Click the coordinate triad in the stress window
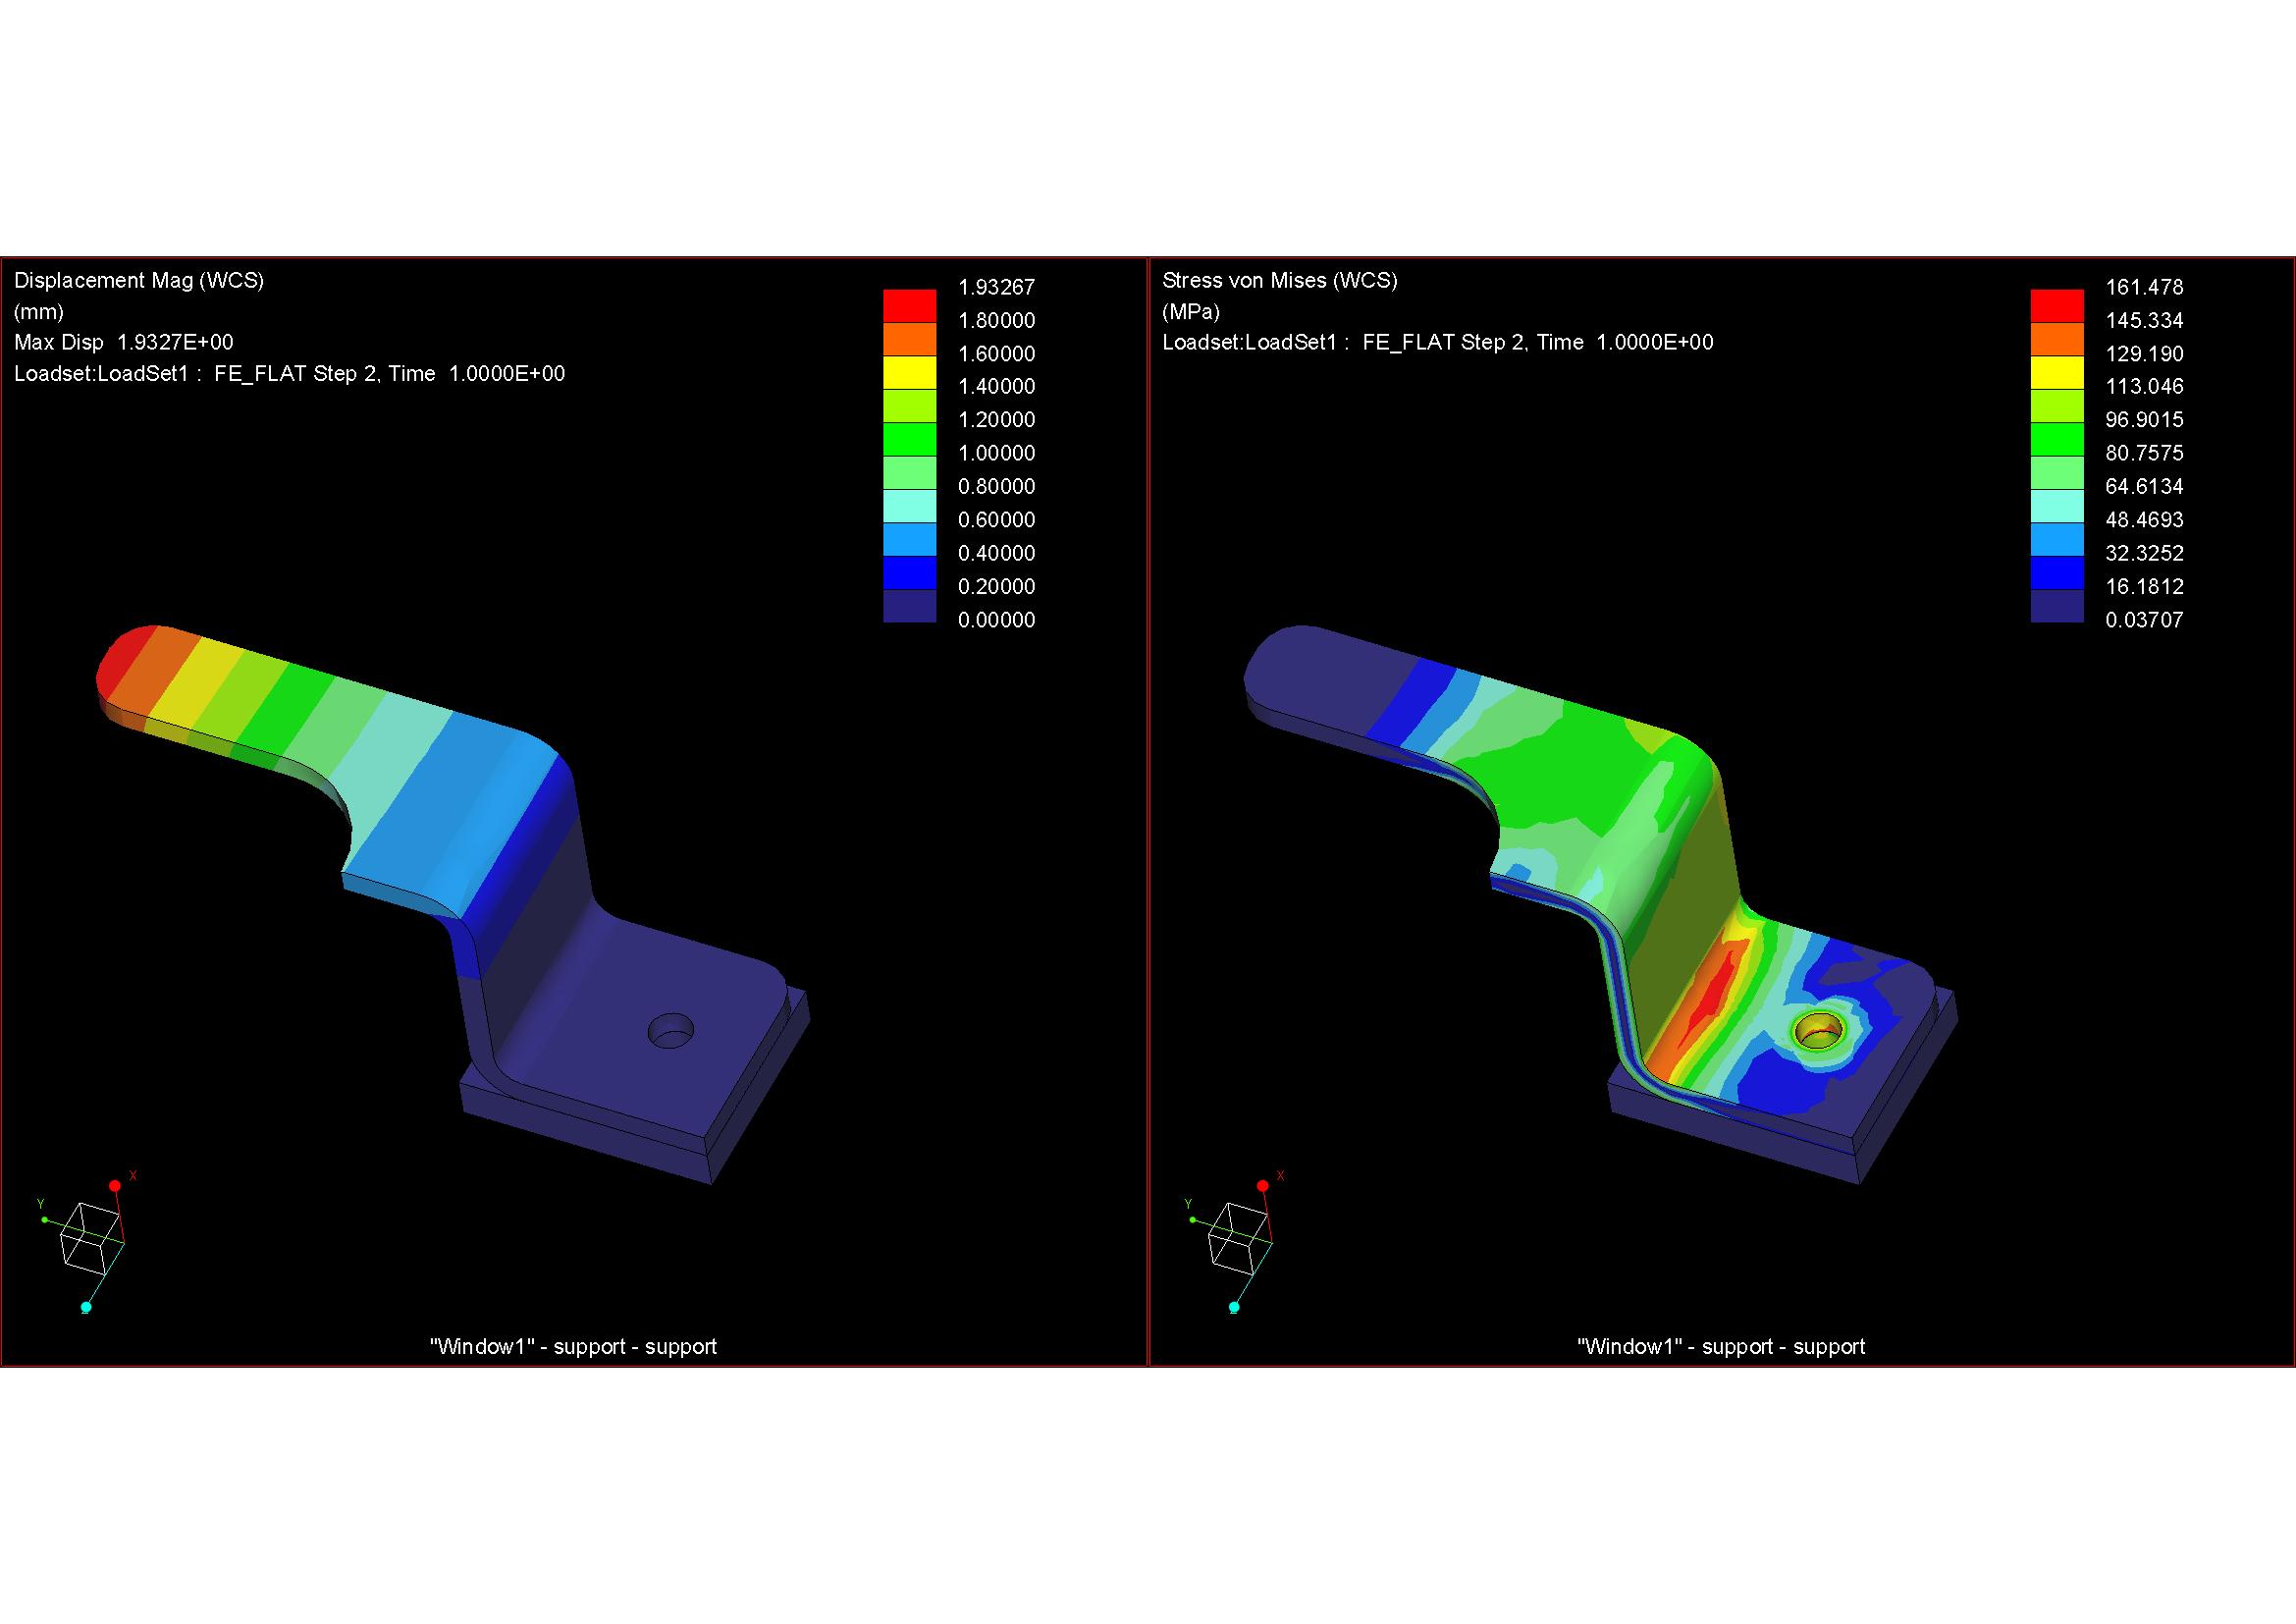This screenshot has width=2296, height=1624. [x=1234, y=1241]
